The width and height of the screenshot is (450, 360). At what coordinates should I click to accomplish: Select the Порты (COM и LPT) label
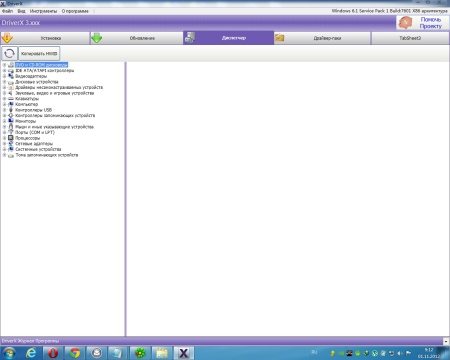click(x=35, y=132)
